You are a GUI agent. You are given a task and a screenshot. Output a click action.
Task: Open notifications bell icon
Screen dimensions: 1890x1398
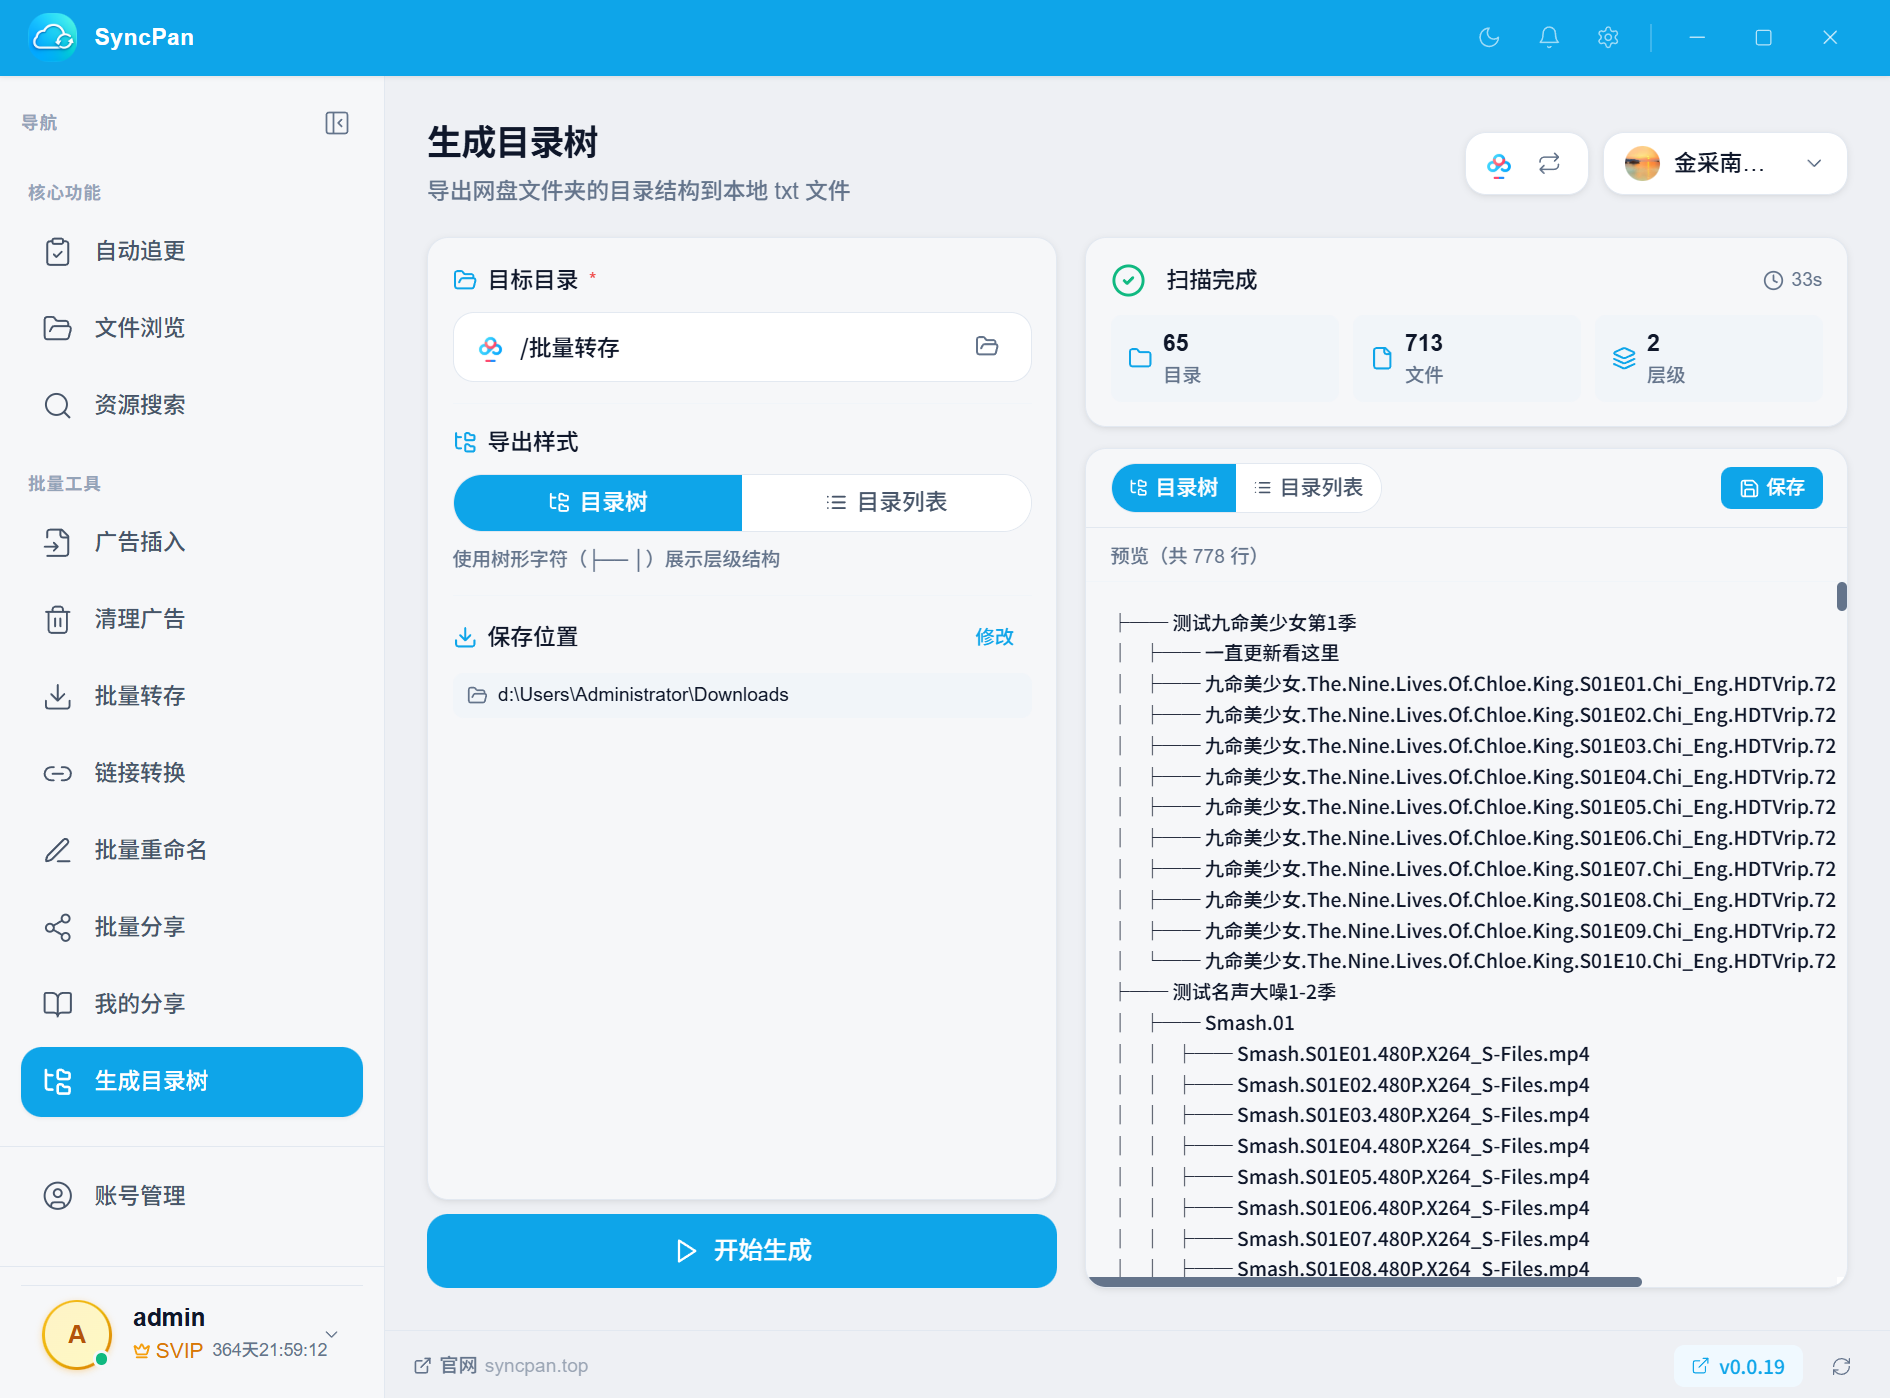click(x=1549, y=37)
